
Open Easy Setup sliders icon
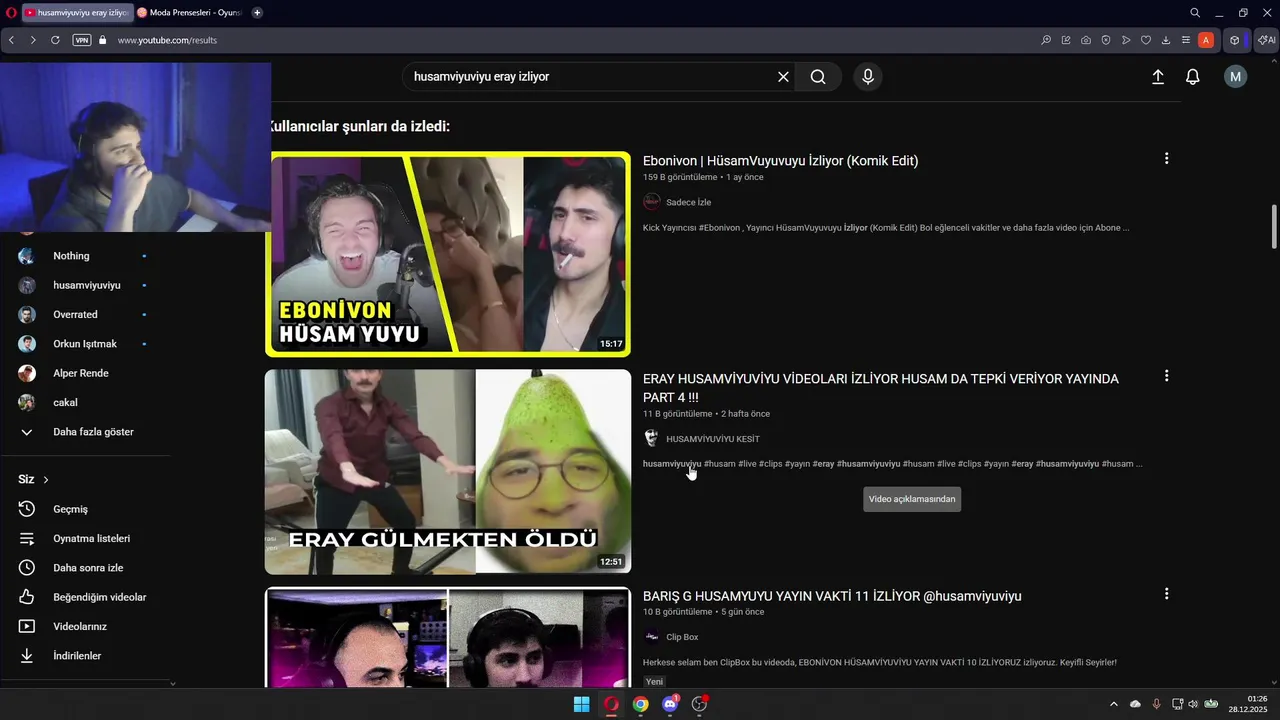pos(1186,40)
